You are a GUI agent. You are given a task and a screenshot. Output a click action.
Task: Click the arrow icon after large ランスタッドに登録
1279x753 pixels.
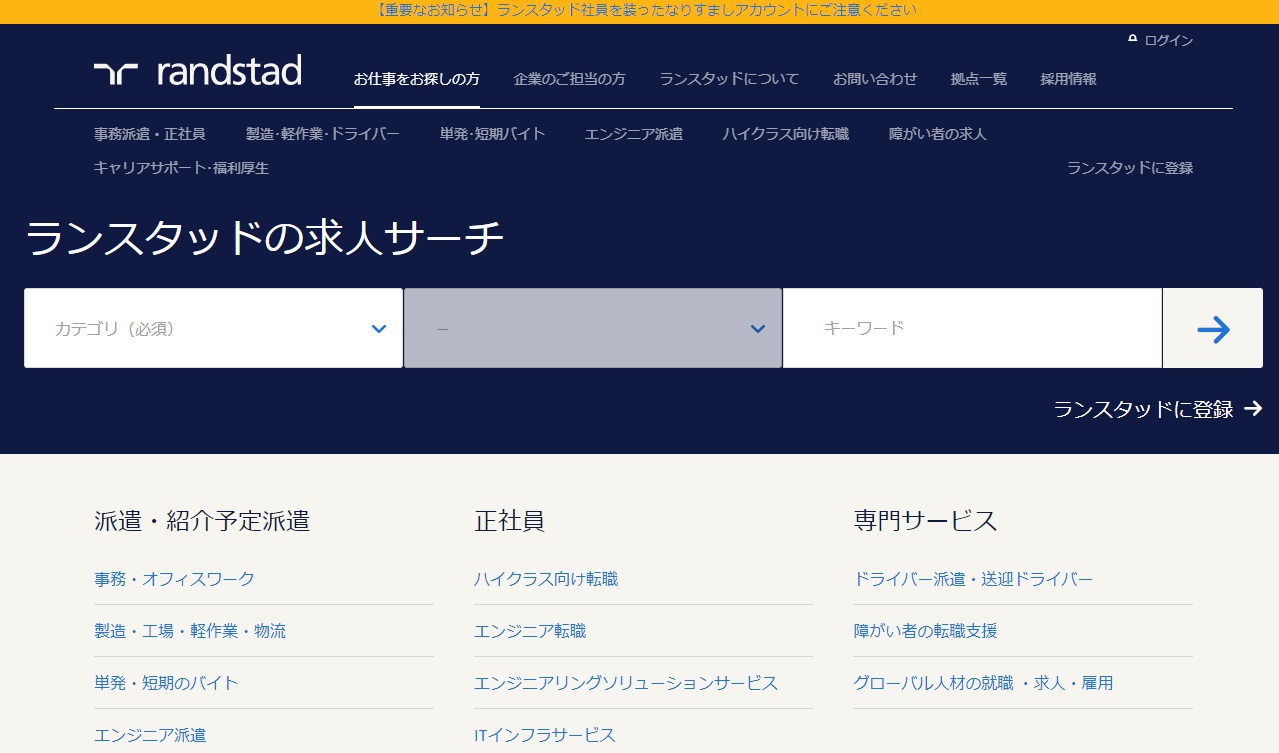(1253, 409)
